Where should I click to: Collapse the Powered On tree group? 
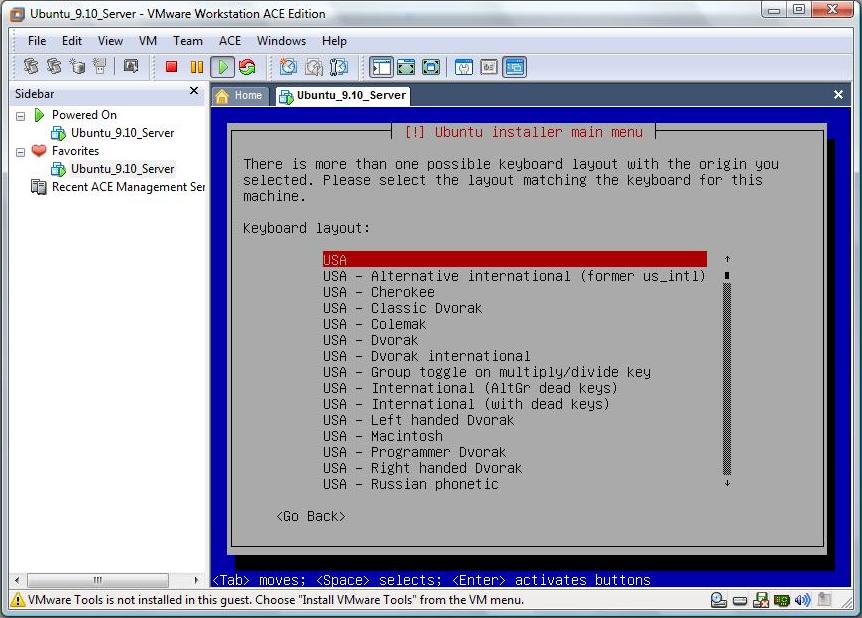click(20, 116)
